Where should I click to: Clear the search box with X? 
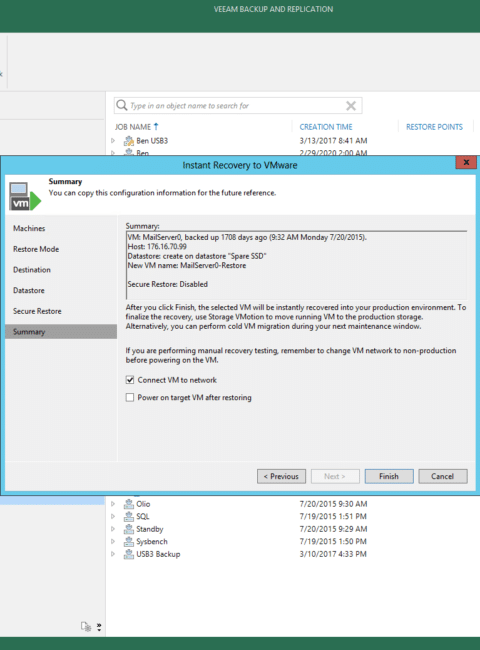point(351,106)
